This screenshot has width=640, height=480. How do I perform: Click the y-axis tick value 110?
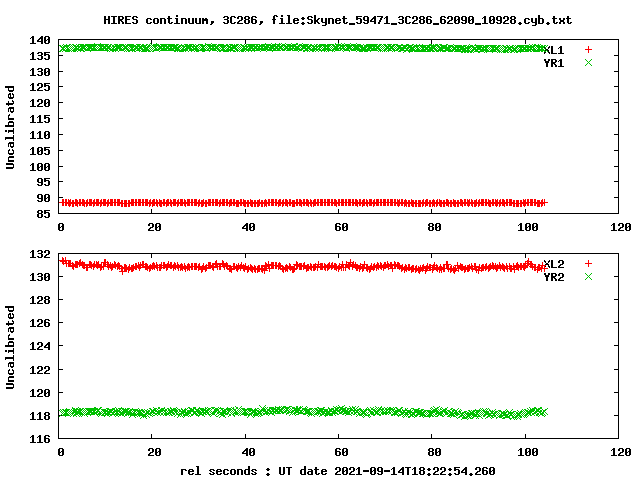click(x=40, y=135)
